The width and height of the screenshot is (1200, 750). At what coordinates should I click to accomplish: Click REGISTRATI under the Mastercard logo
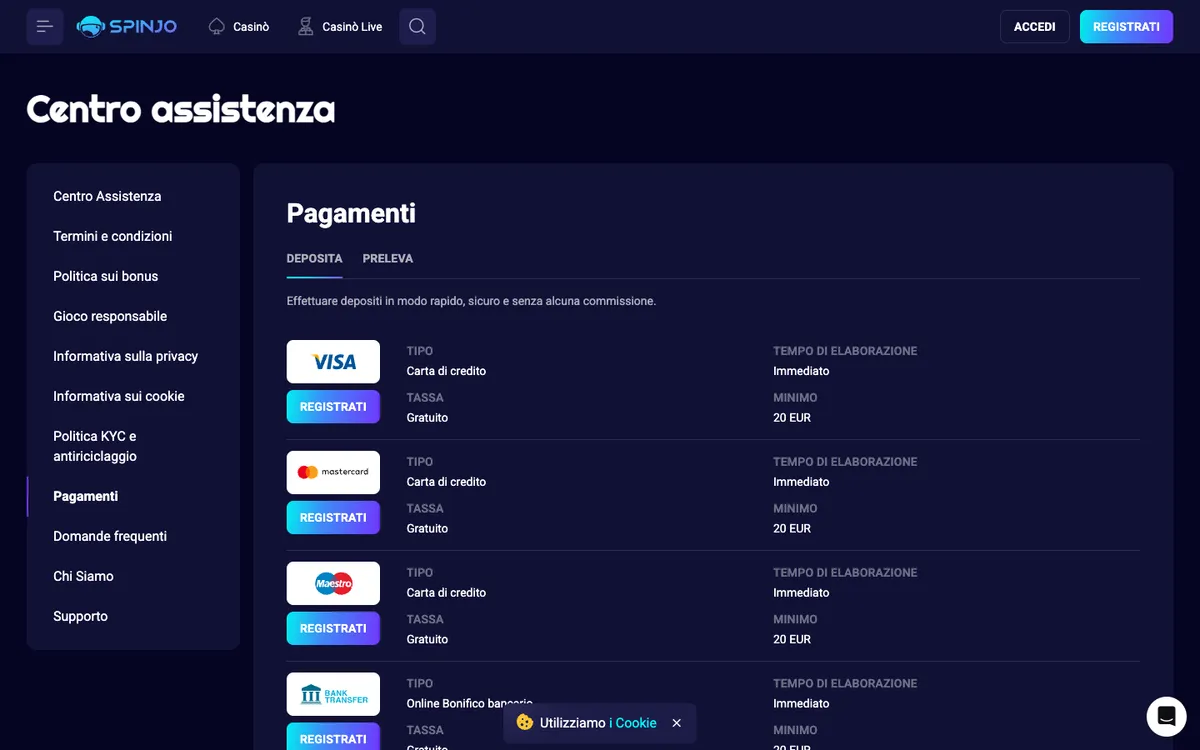[x=333, y=518]
